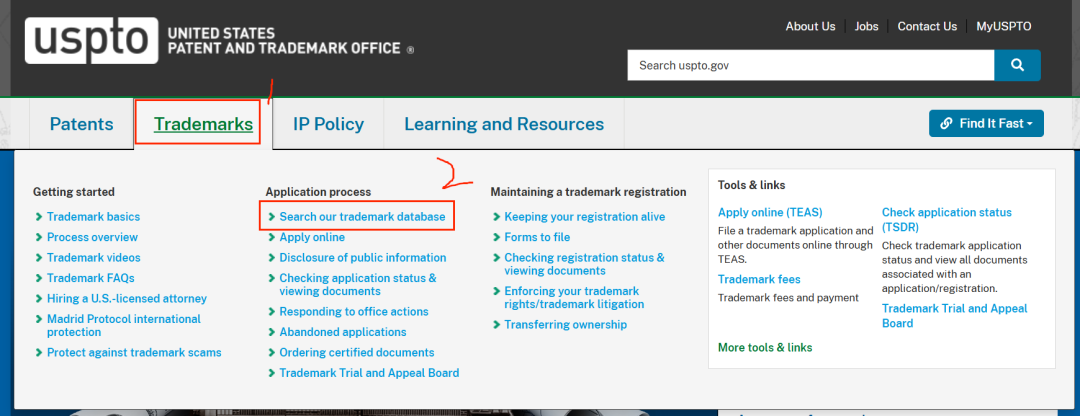Open the Forms to file link

tap(537, 237)
